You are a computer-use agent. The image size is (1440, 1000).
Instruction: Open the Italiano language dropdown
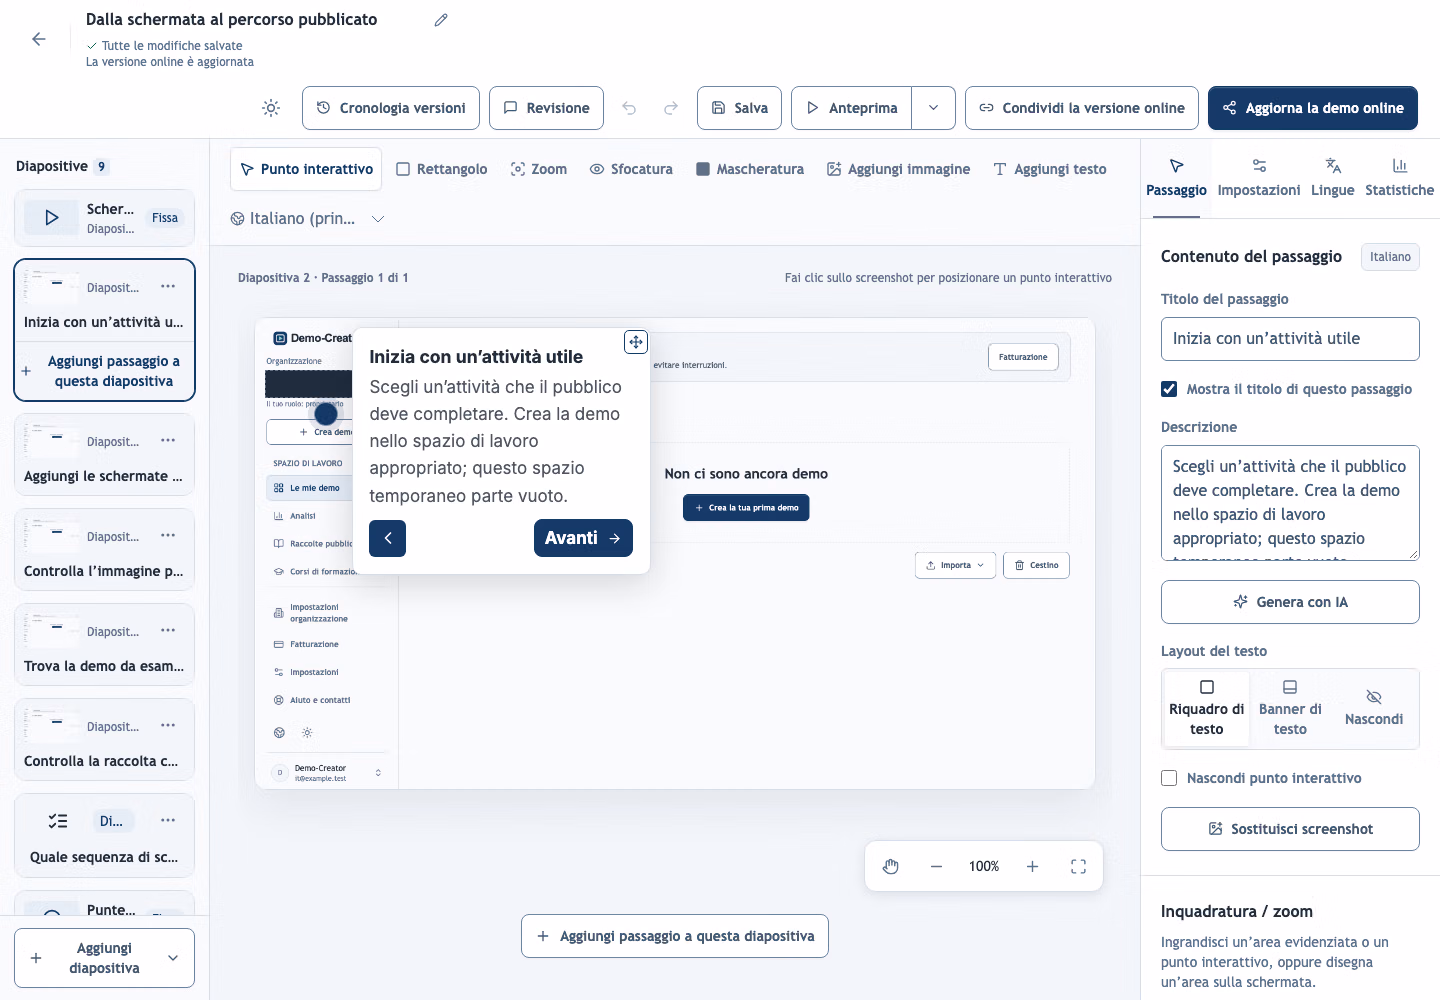pyautogui.click(x=307, y=219)
